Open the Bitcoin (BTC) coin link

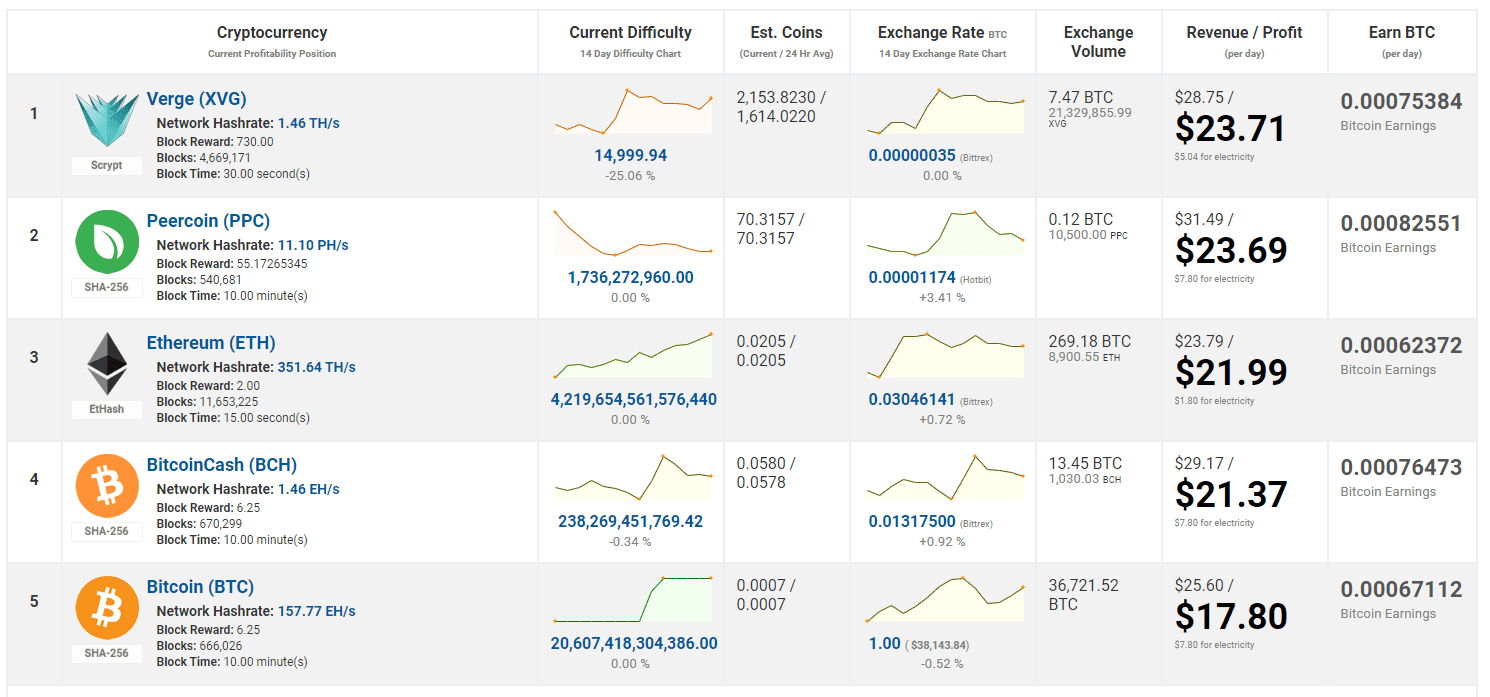coord(200,587)
